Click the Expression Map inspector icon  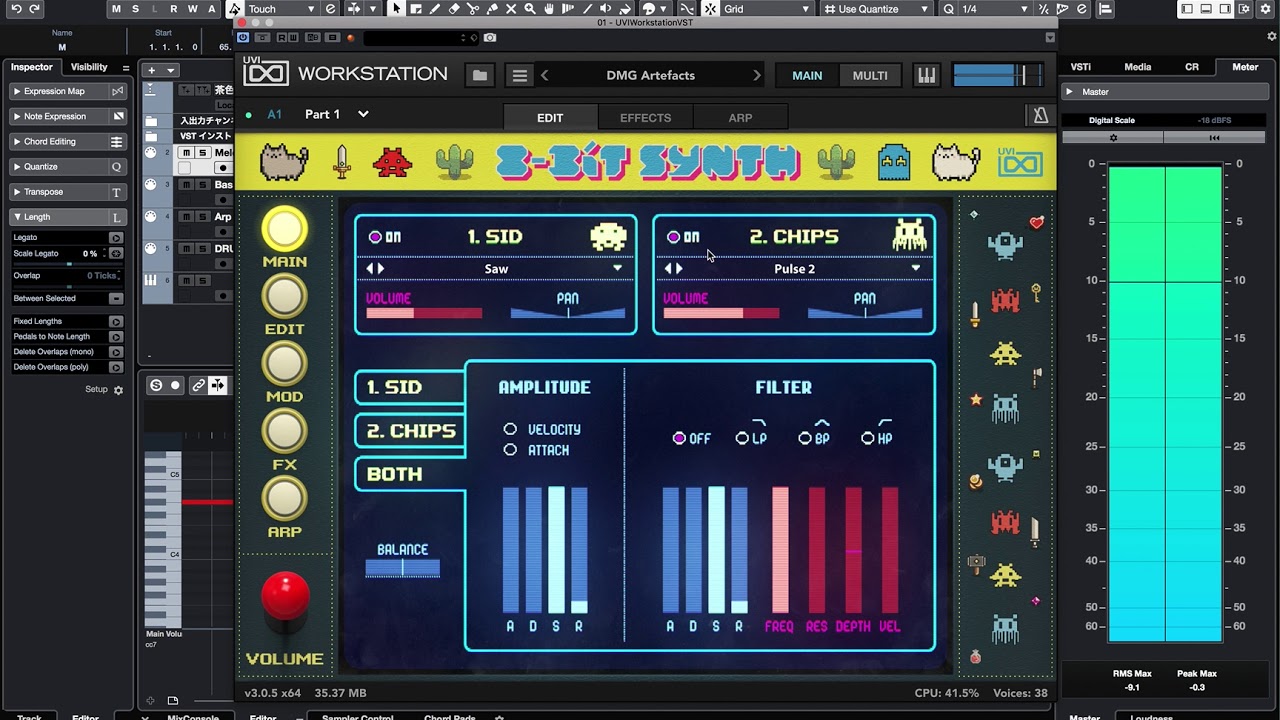(117, 91)
